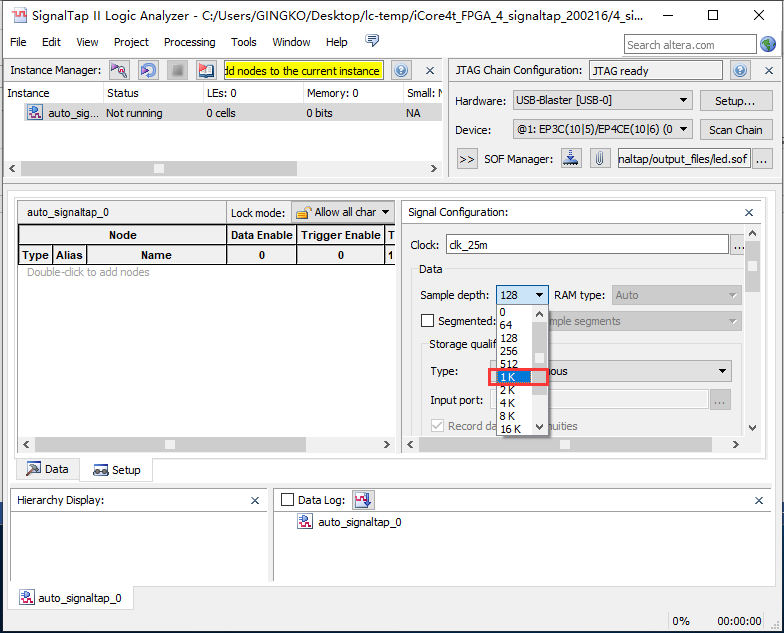
Task: Toggle the Data Log checkbox
Action: tap(288, 500)
